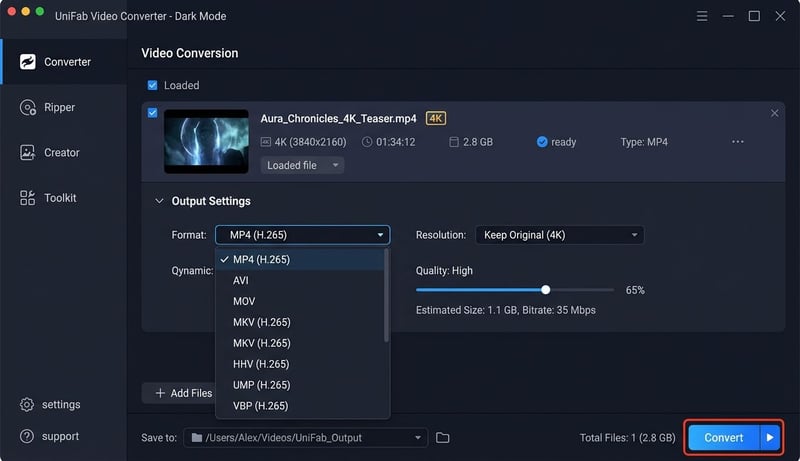Select MOV from format list
Screen dimensions: 800x461
pyautogui.click(x=300, y=301)
